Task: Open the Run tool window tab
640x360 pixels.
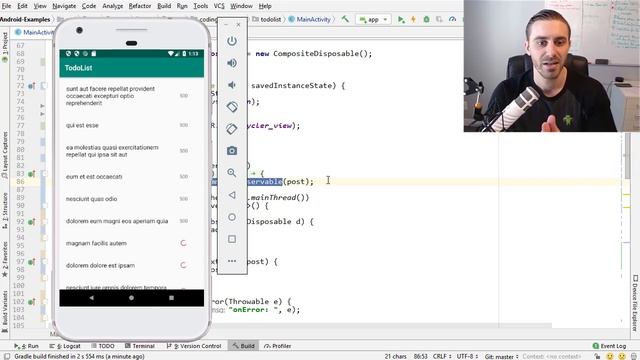Action: (27, 346)
